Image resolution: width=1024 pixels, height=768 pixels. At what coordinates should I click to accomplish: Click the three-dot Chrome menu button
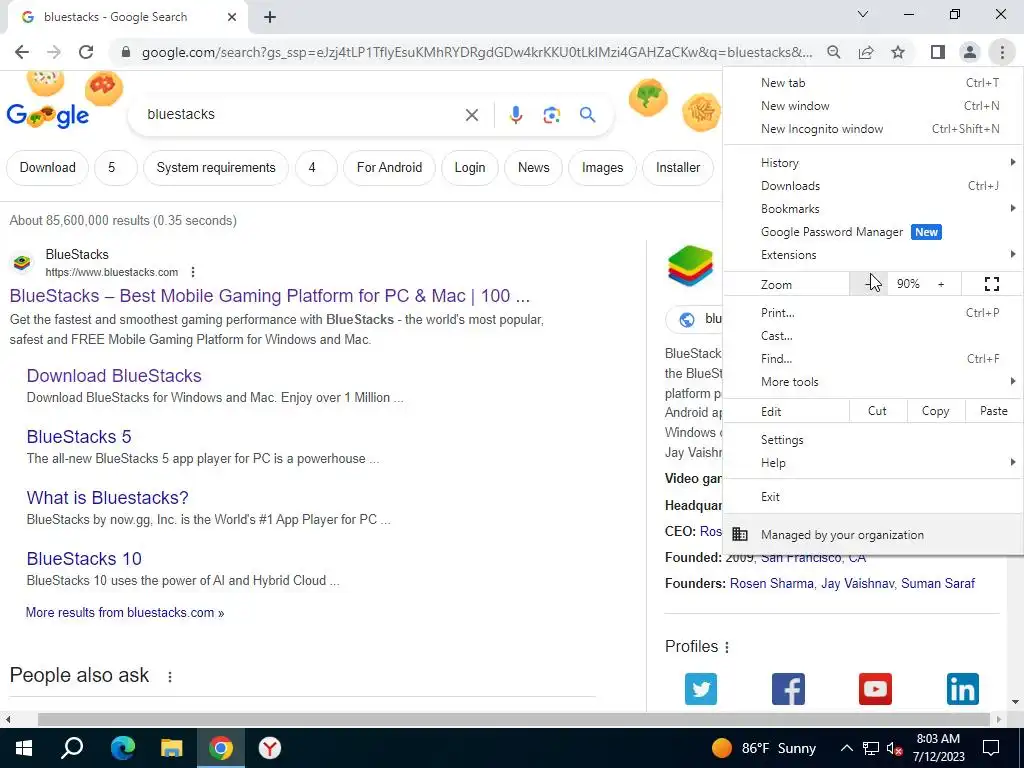1002,52
